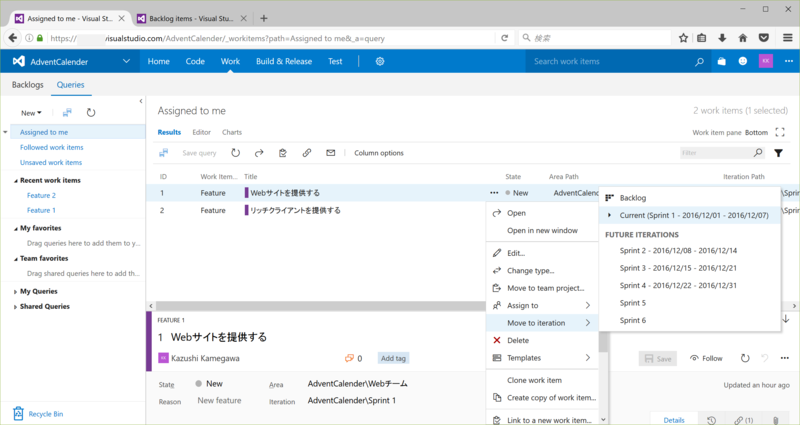Viewport: 800px width, 425px height.
Task: Copy results via clipboard icon in toolbar
Action: click(283, 153)
